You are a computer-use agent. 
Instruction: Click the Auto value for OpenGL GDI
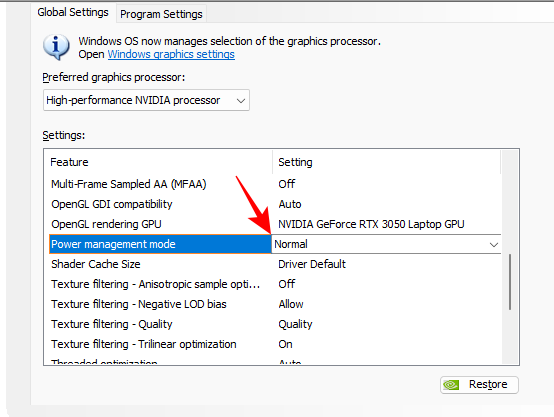(290, 204)
